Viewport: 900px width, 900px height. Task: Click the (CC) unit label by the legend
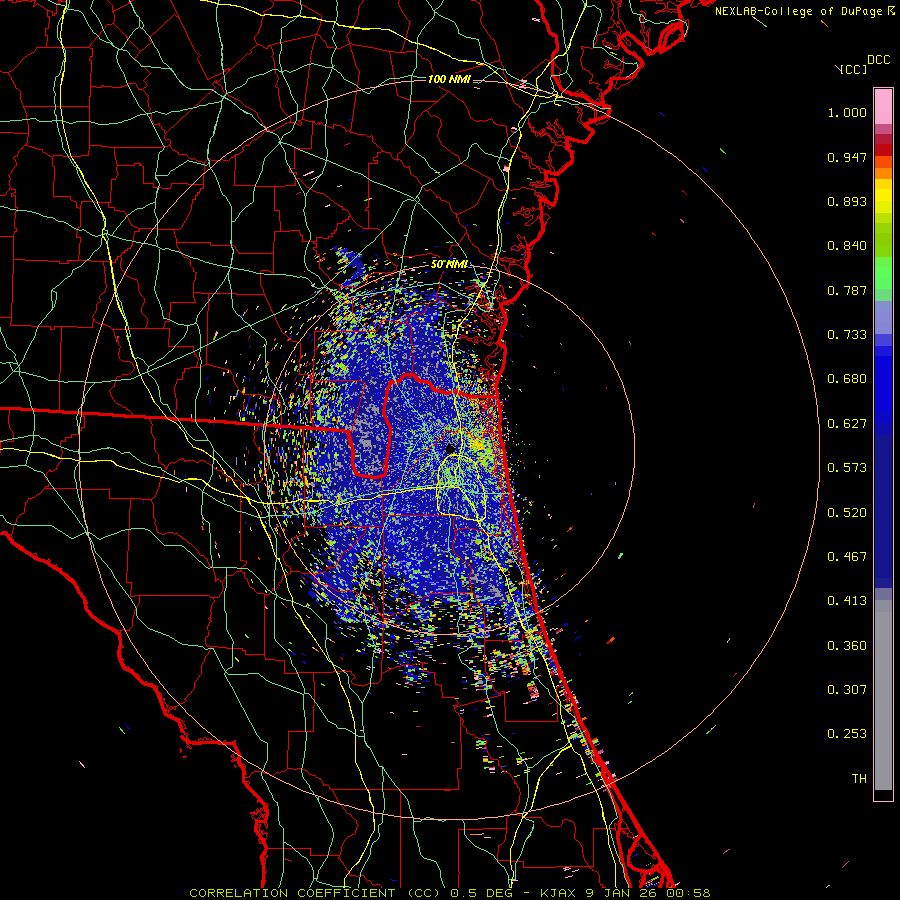click(854, 70)
